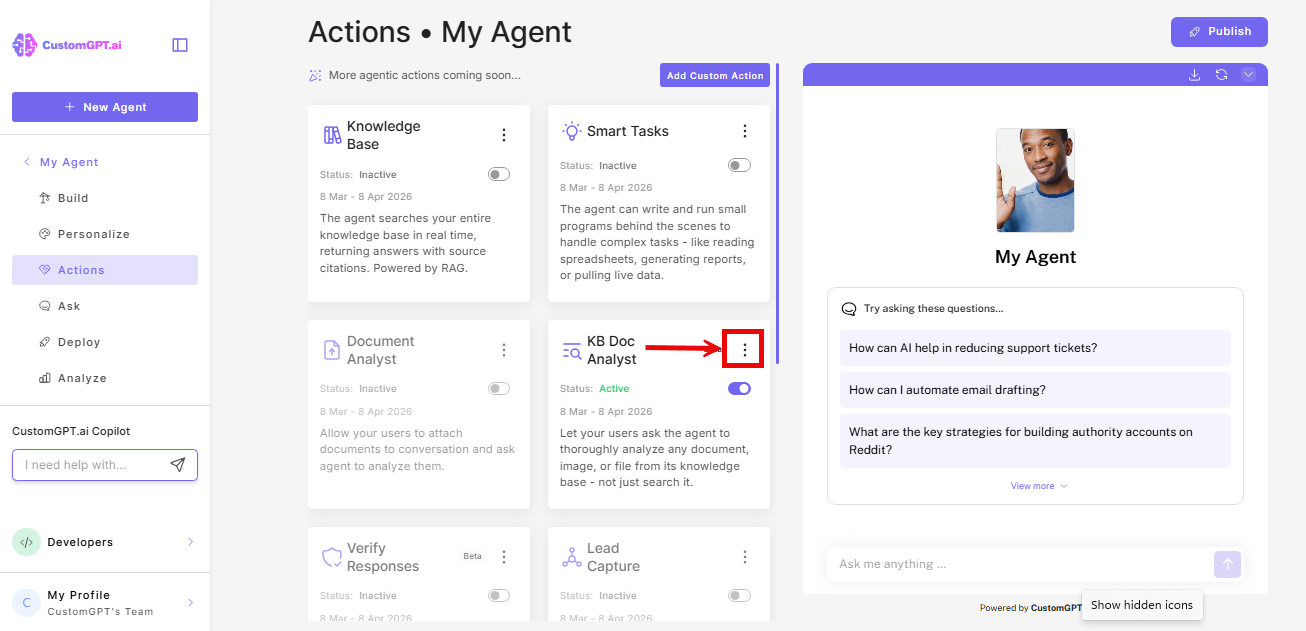This screenshot has height=631, width=1306.
Task: Select the automate email drafting question
Action: tap(1035, 390)
